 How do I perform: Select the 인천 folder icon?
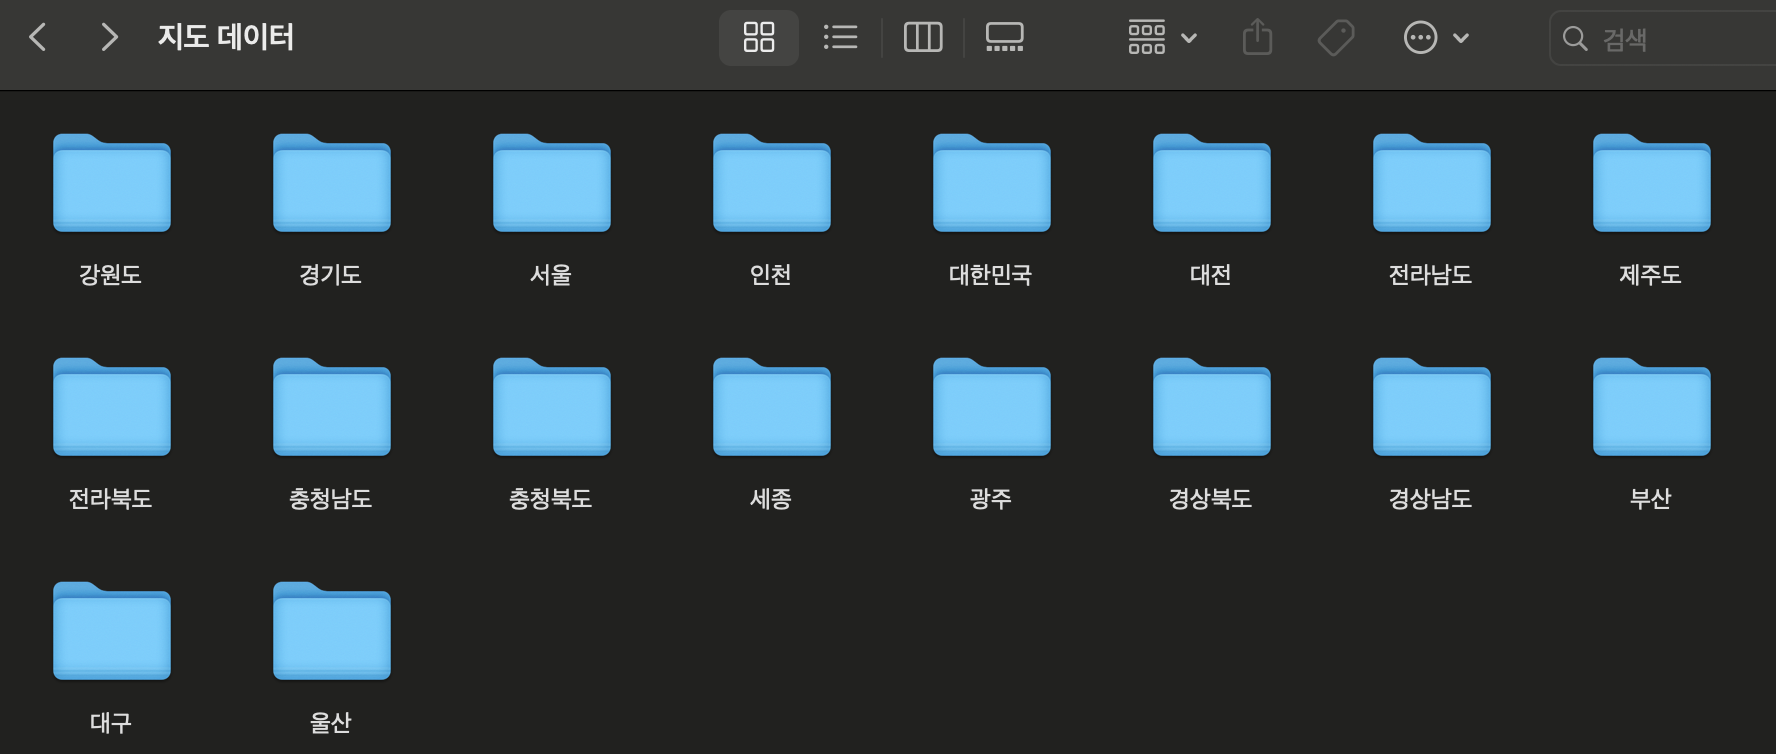[772, 183]
